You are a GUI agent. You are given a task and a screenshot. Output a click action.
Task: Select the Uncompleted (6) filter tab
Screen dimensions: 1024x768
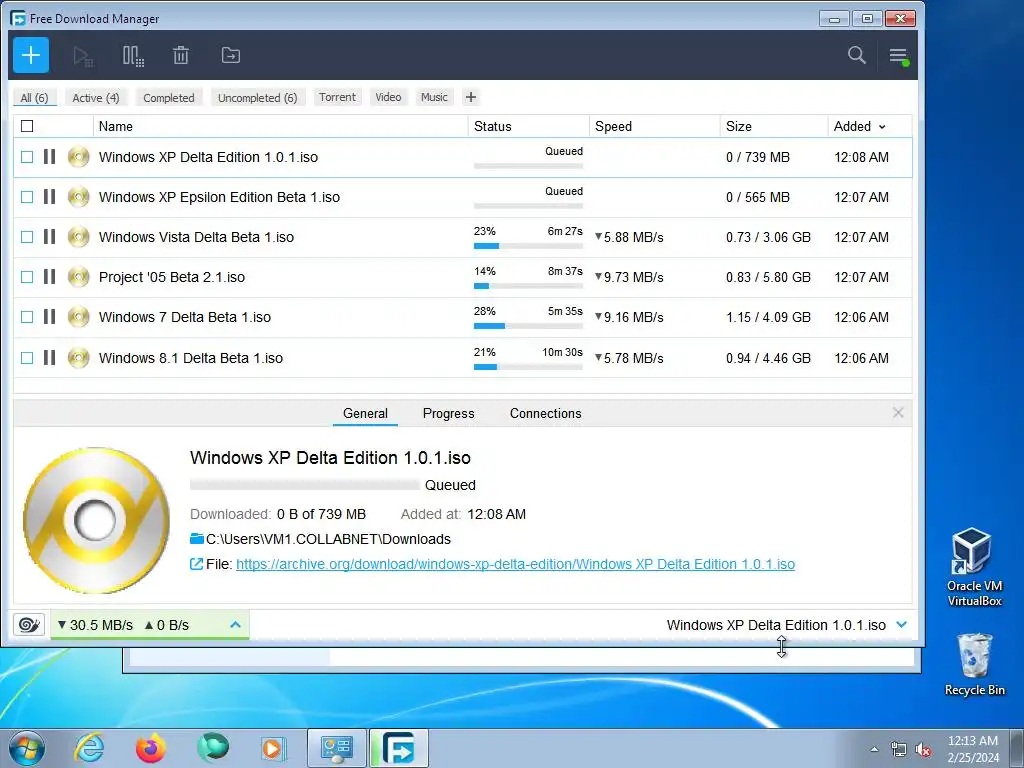[x=257, y=97]
